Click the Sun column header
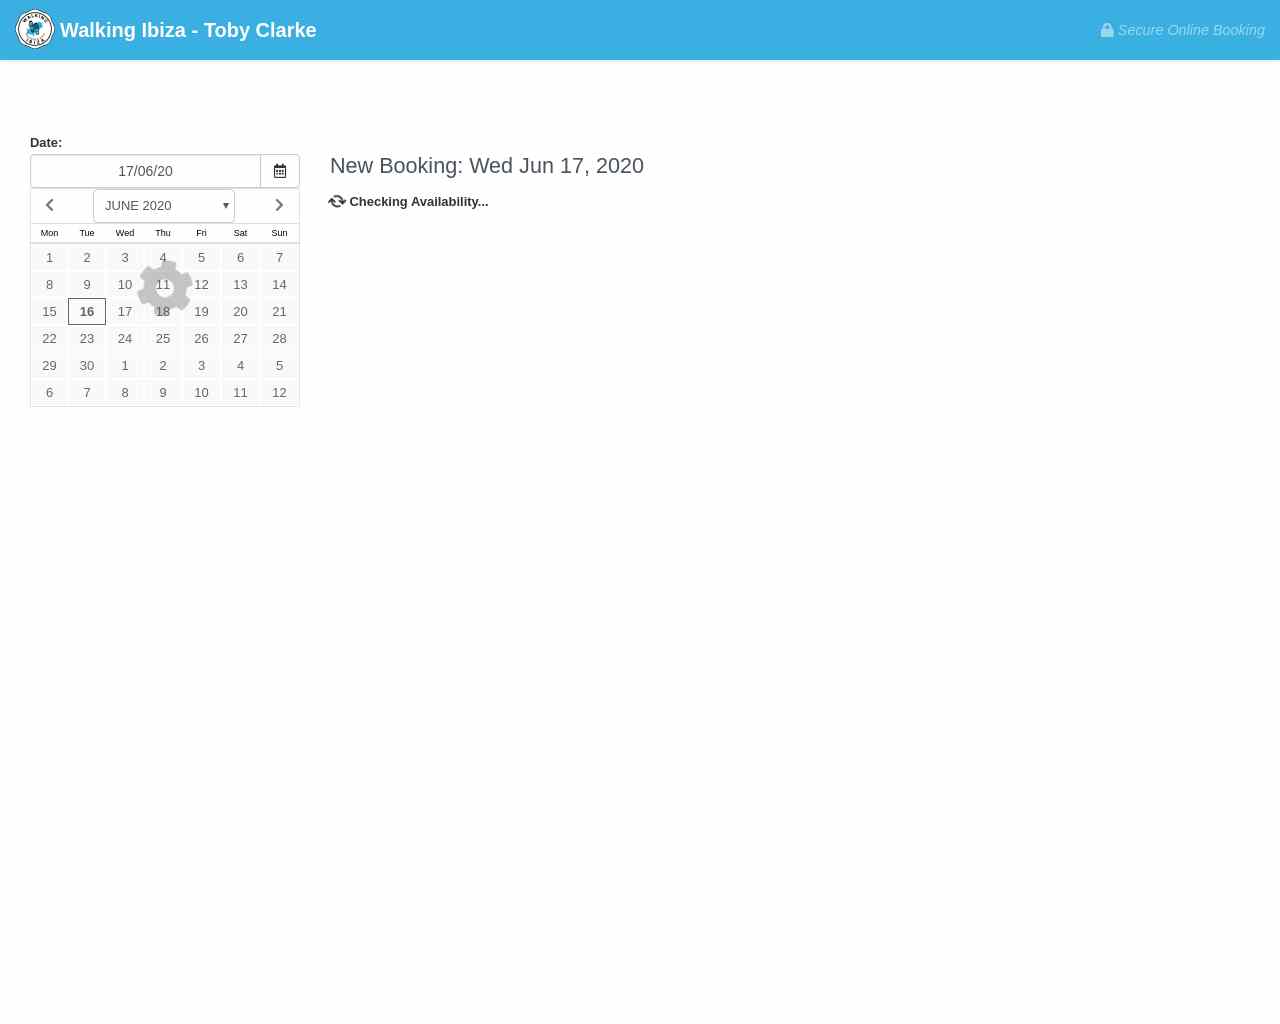Image resolution: width=1280 pixels, height=1024 pixels. tap(279, 233)
